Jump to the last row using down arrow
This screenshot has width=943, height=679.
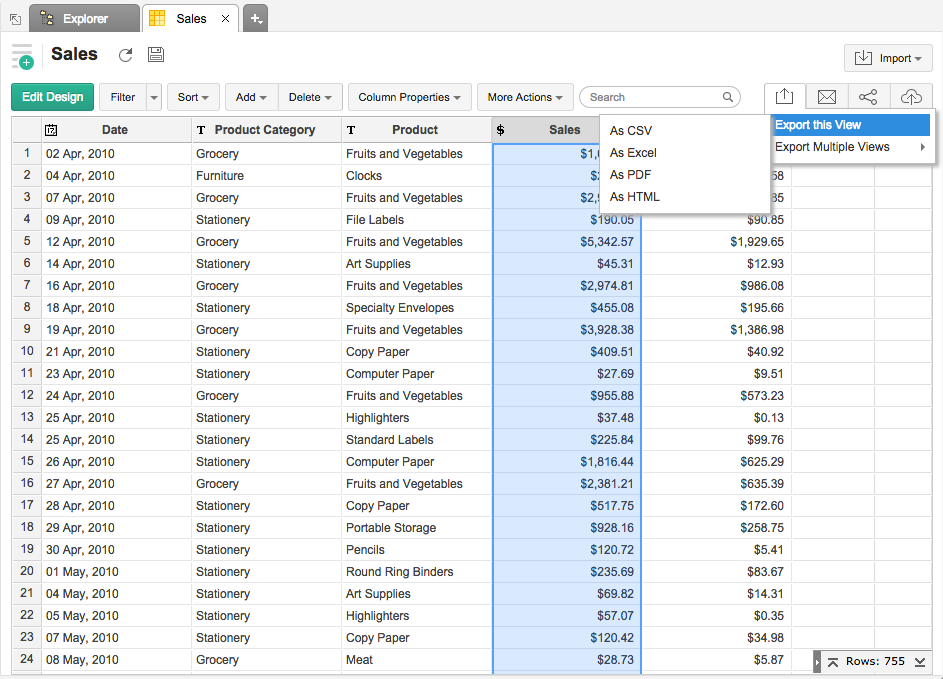pyautogui.click(x=920, y=662)
